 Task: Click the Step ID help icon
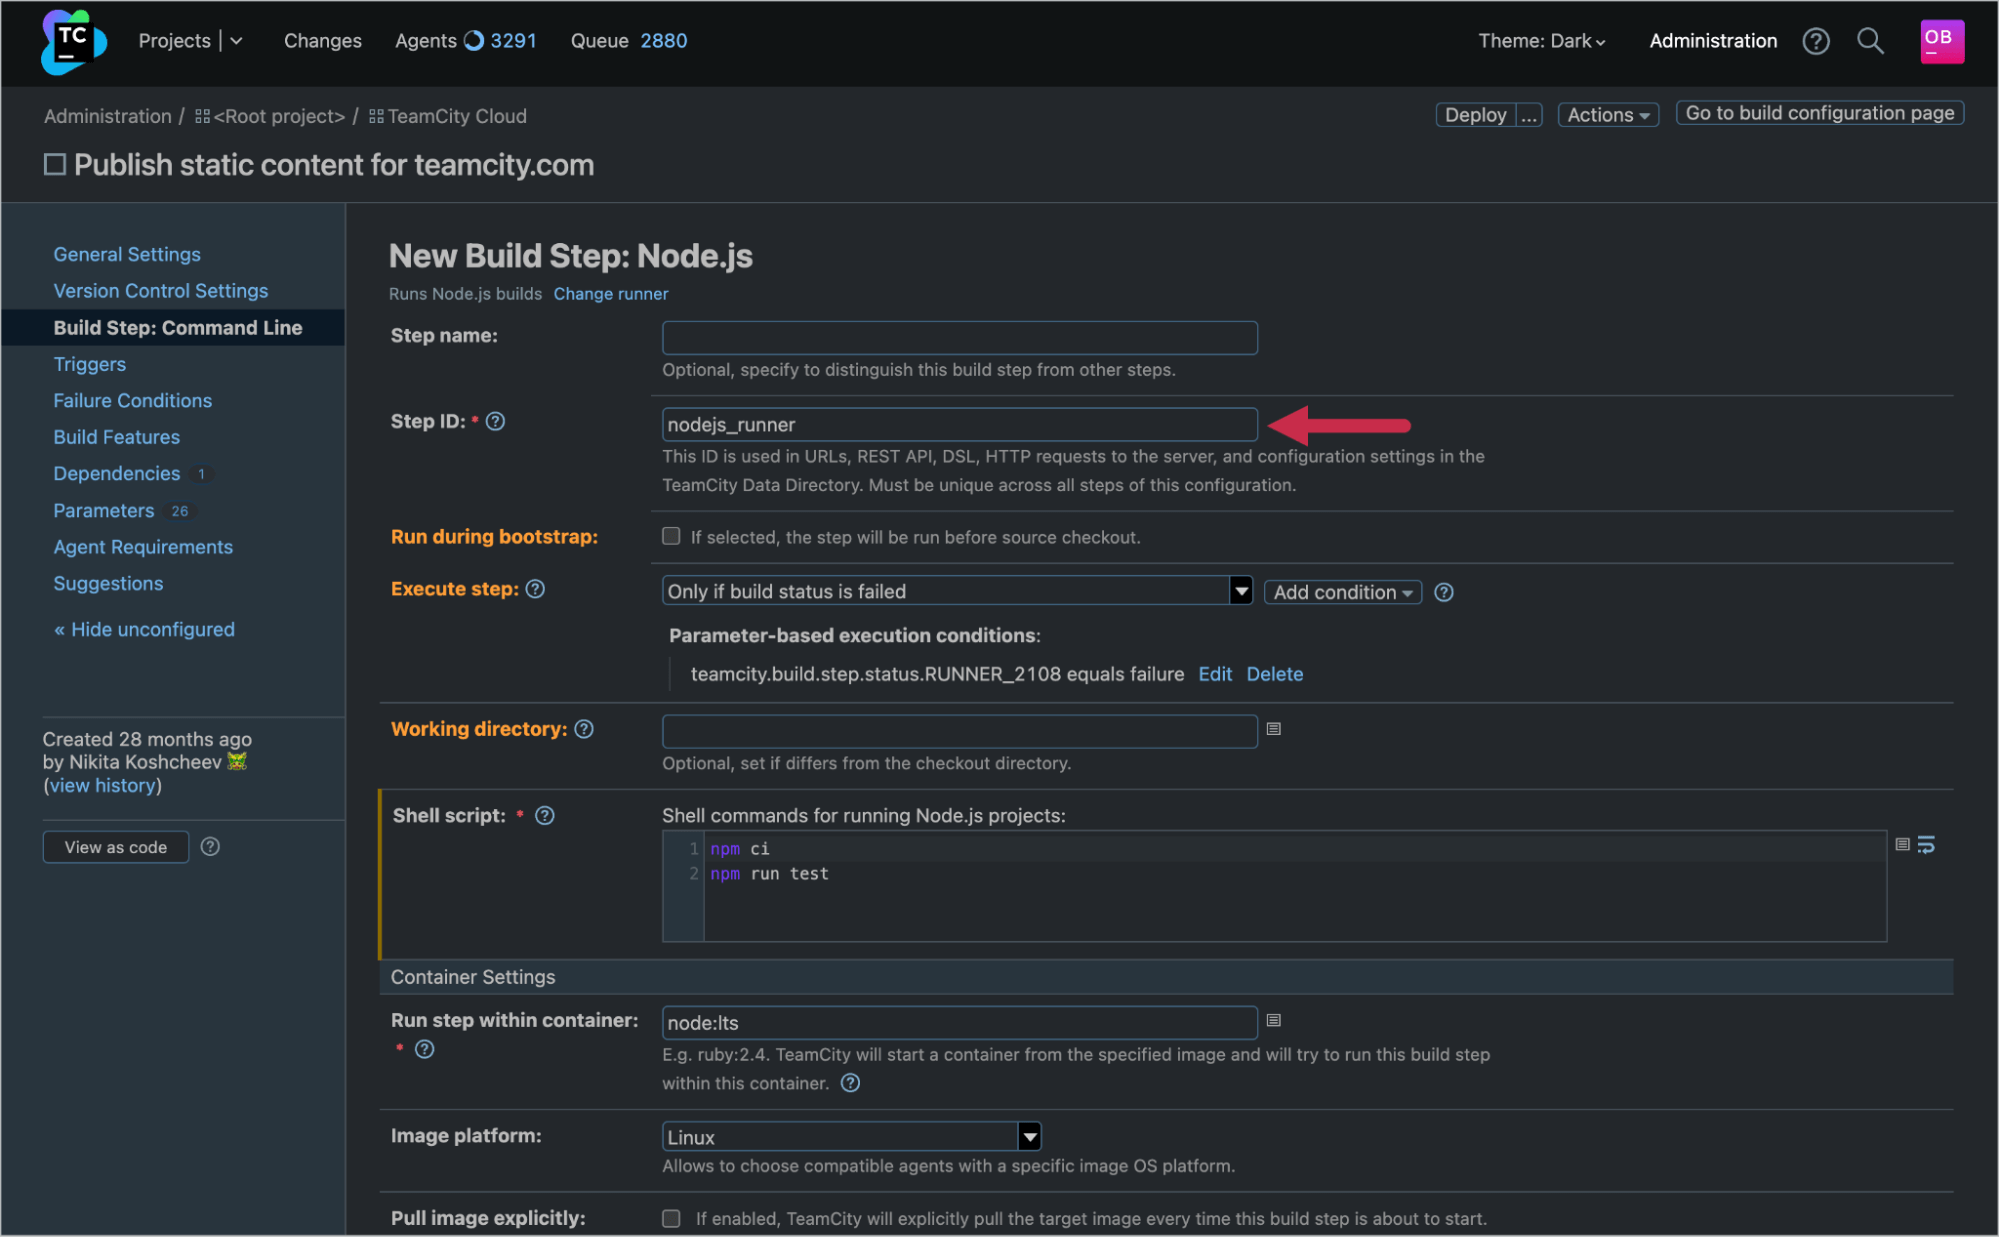(495, 422)
